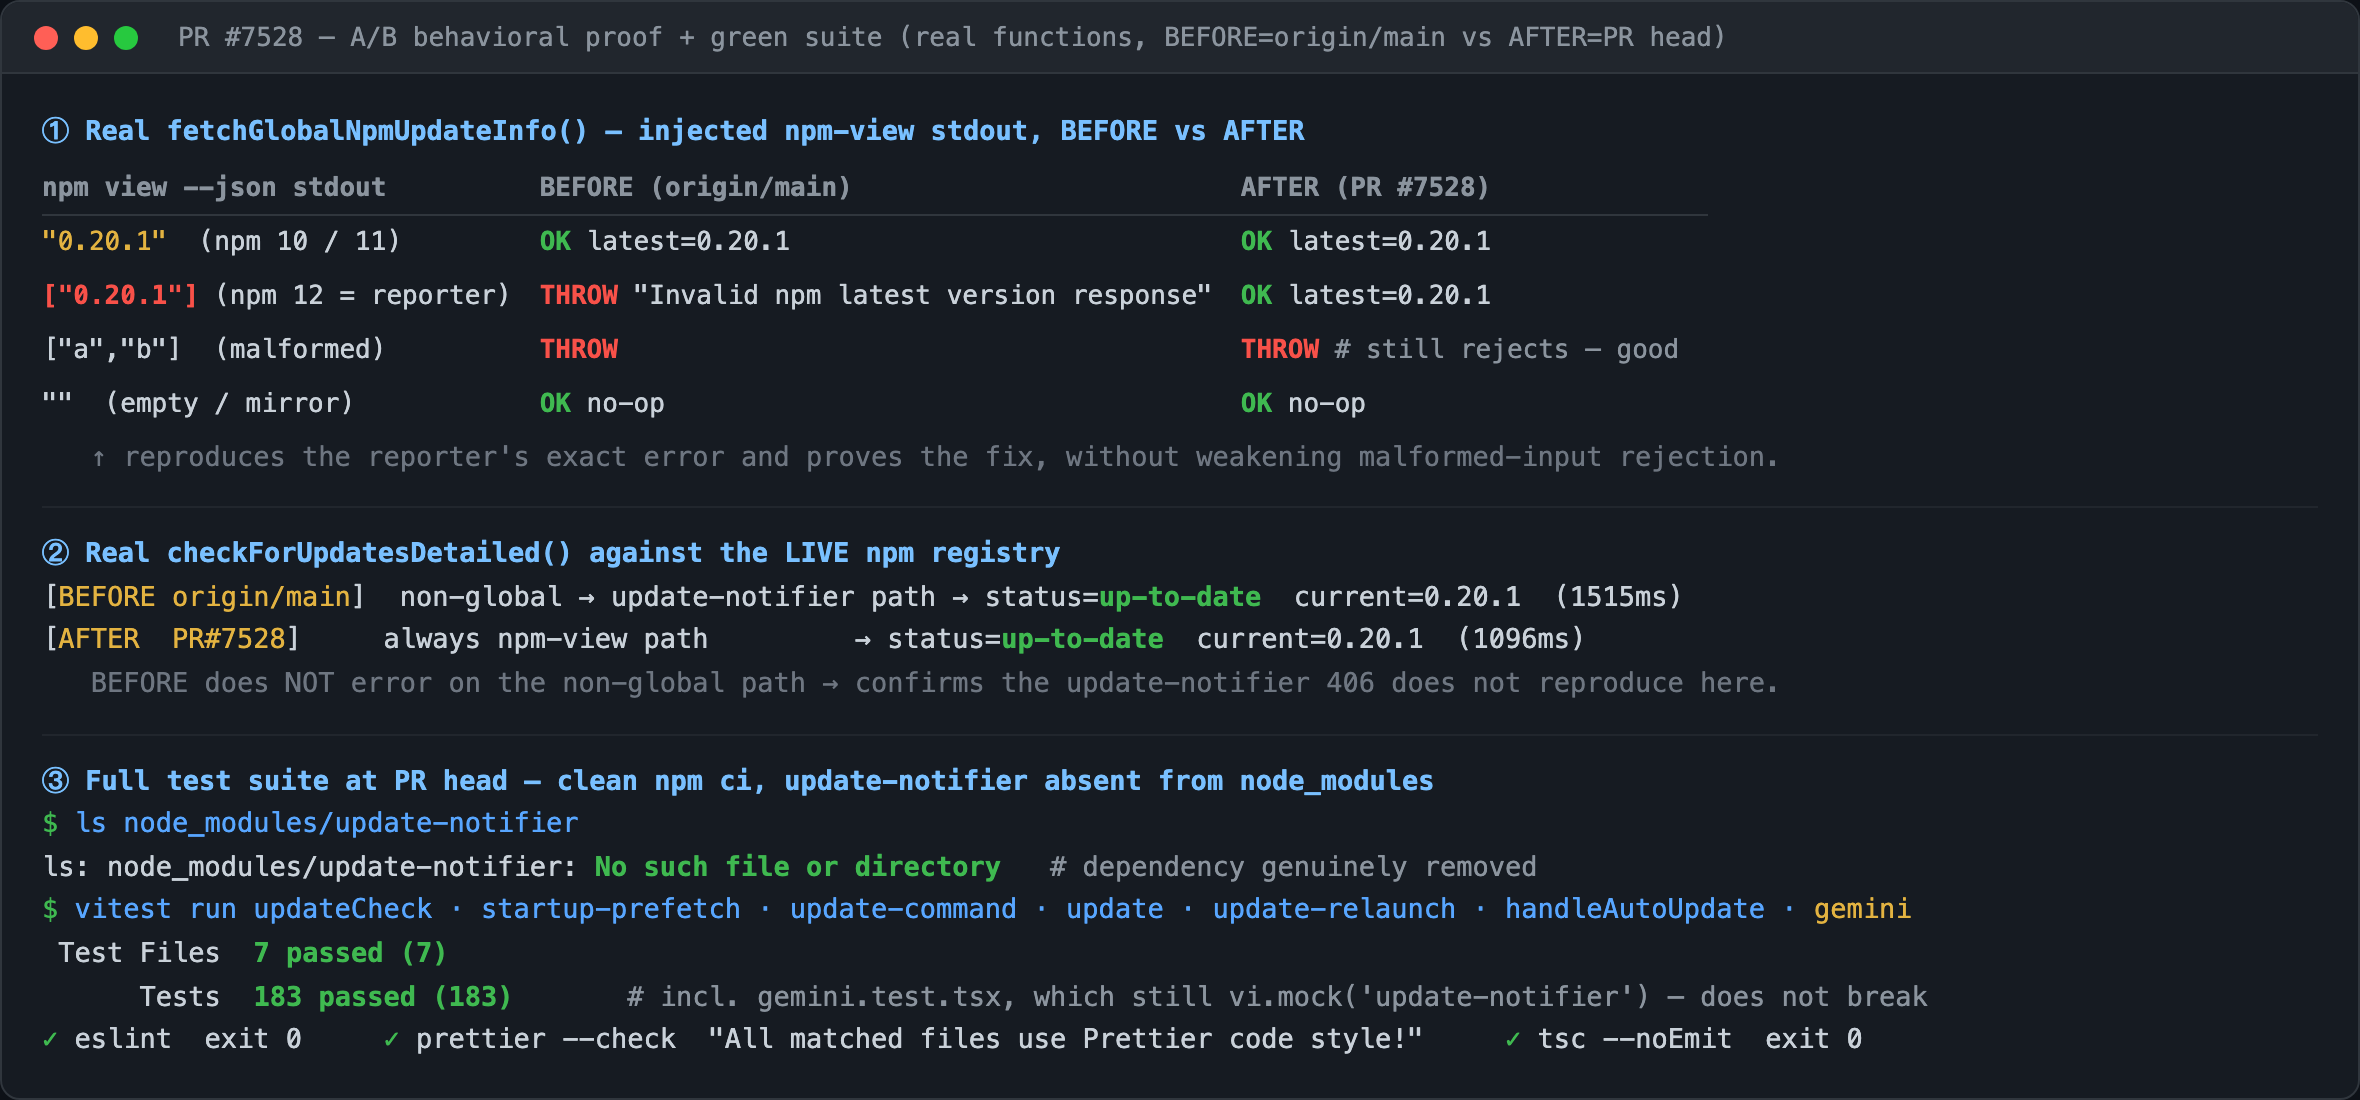The width and height of the screenshot is (2360, 1100).
Task: Click standalone "update" between update-command and update-relaunch
Action: click(1115, 909)
